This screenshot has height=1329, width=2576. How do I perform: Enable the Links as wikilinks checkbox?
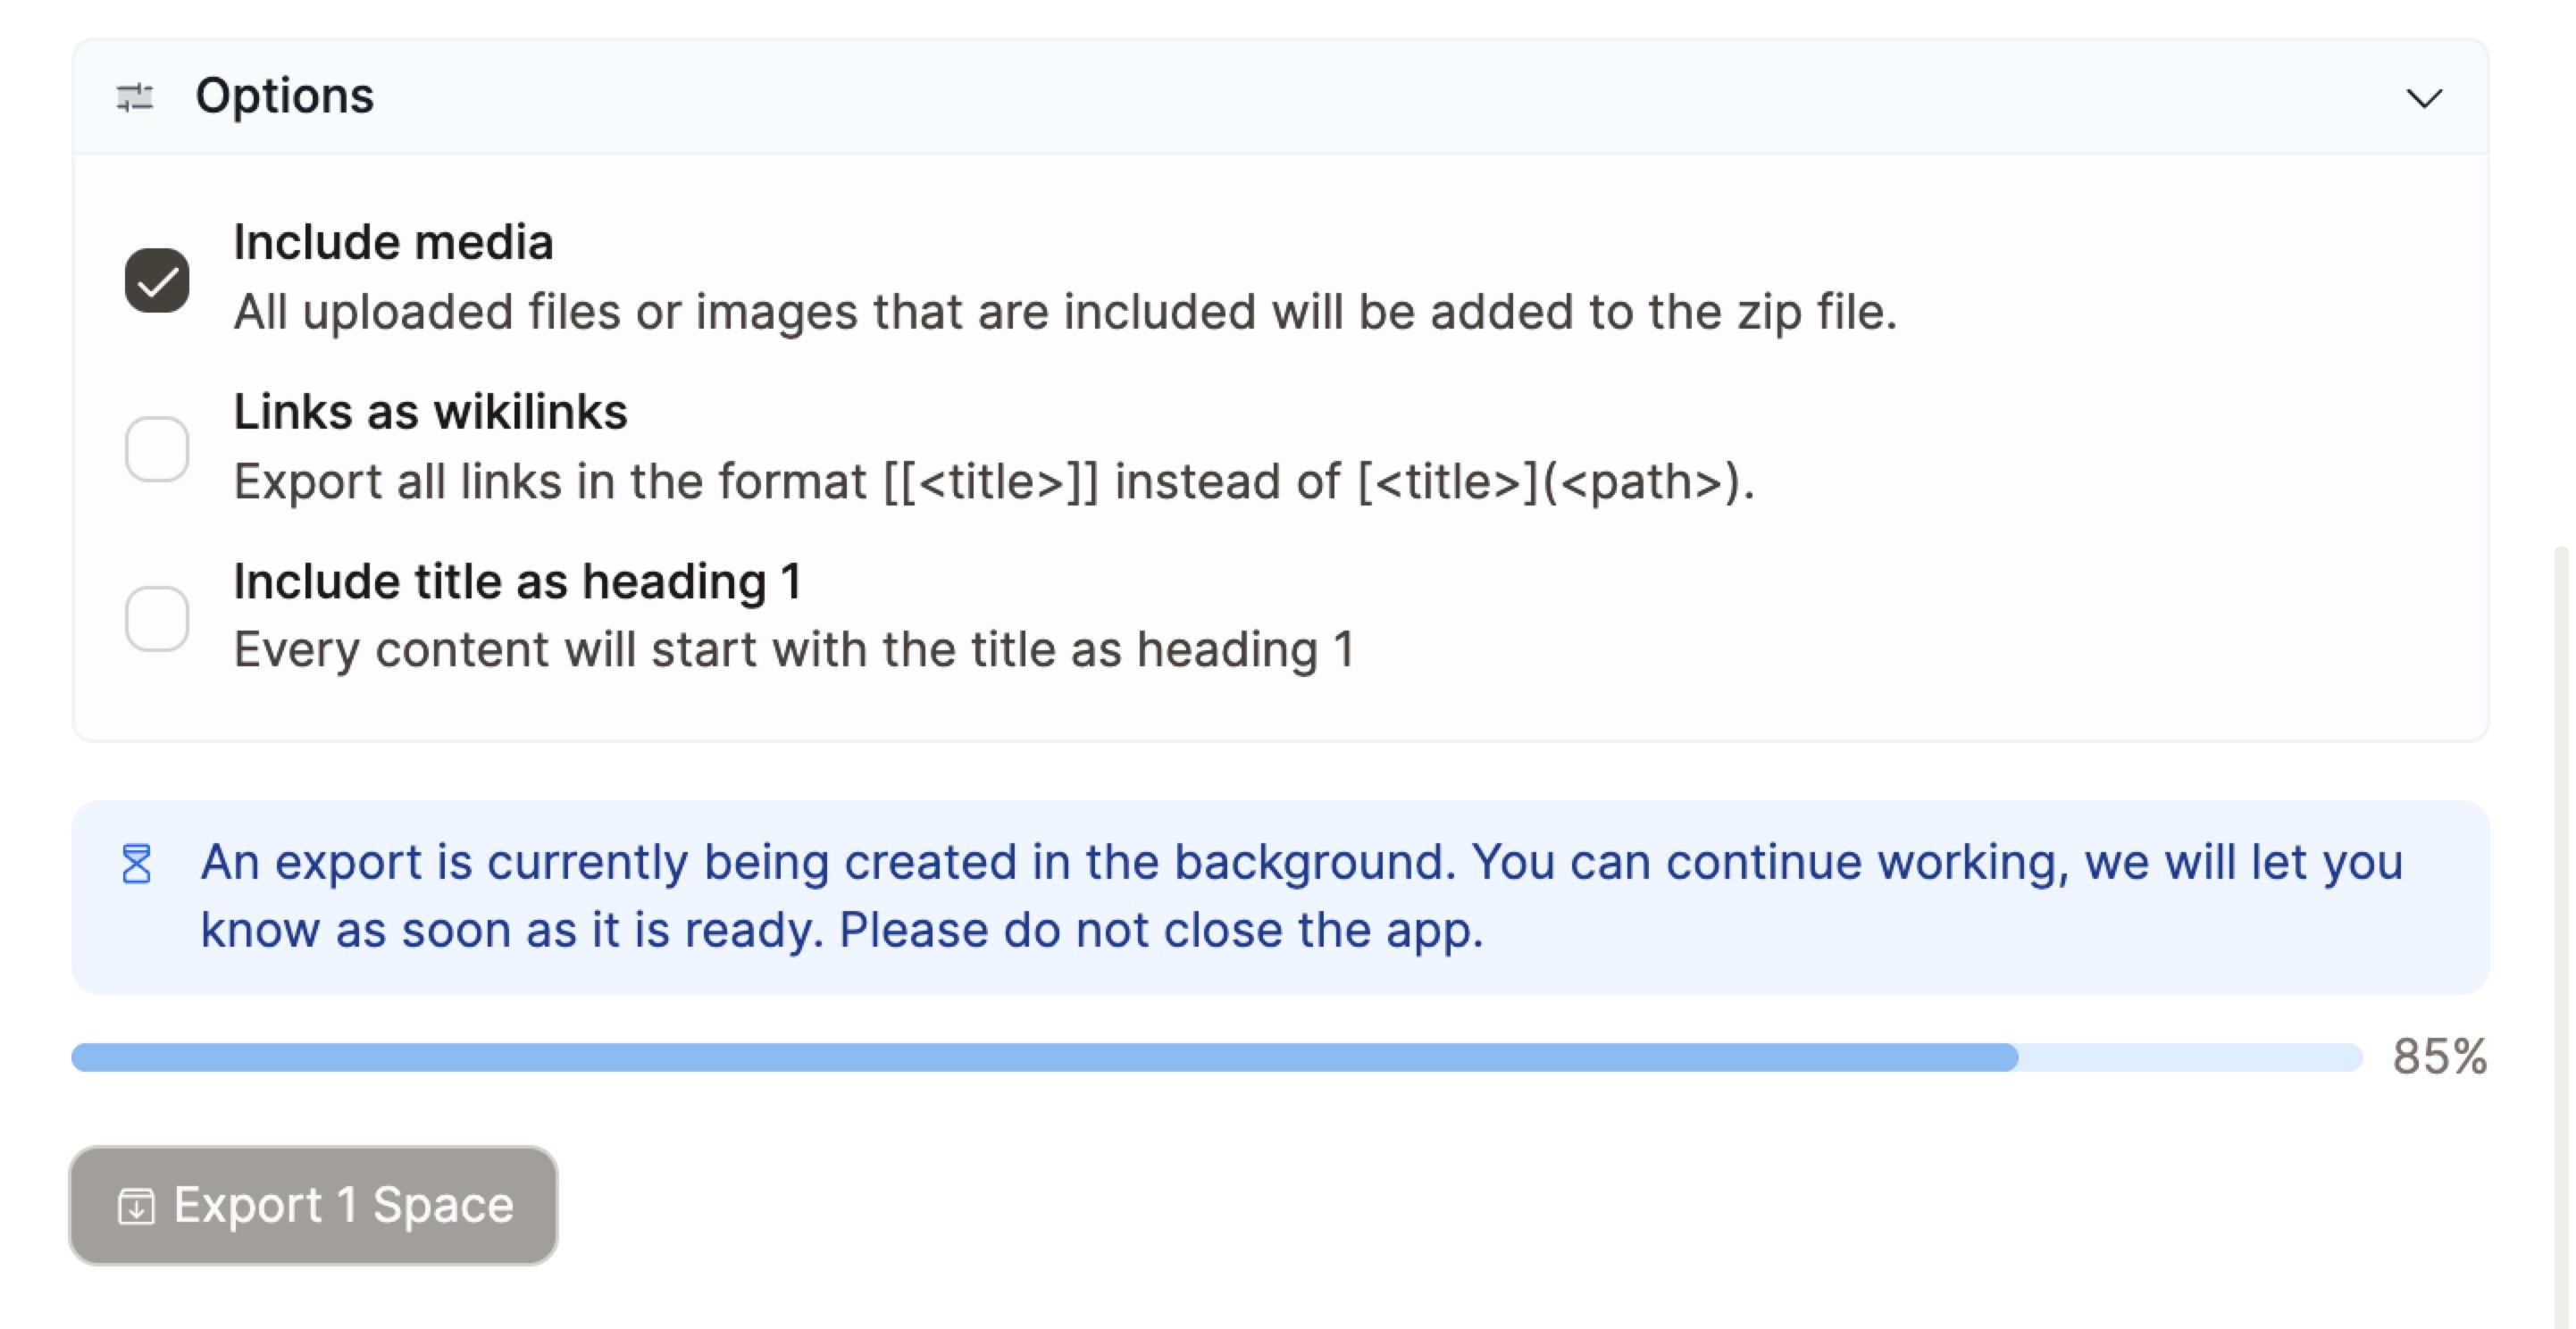coord(157,449)
